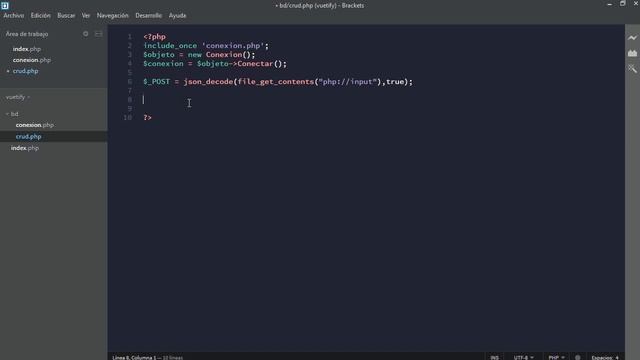The image size is (640, 360).
Task: Click the working files settings gear icon
Action: coord(86,34)
